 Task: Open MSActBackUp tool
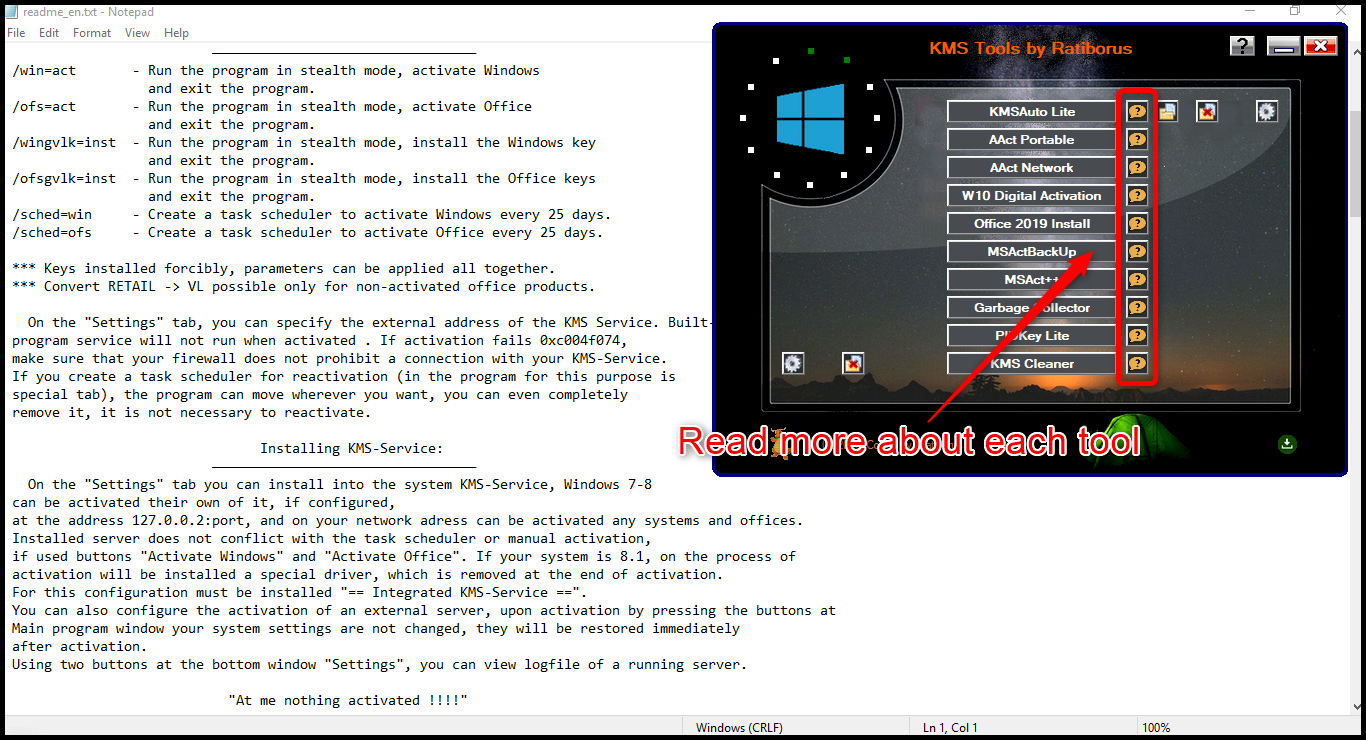click(1032, 252)
